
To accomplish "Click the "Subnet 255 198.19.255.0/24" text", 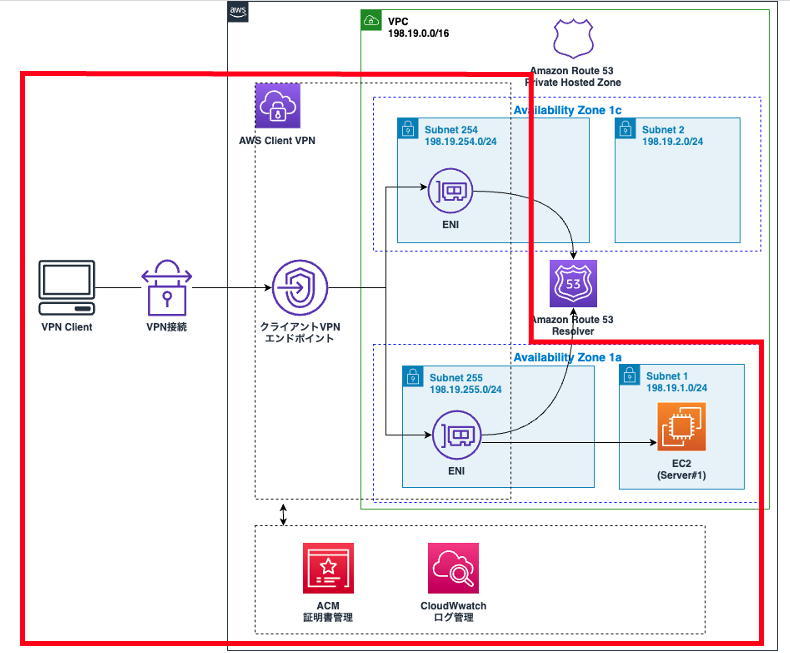I will (x=466, y=383).
